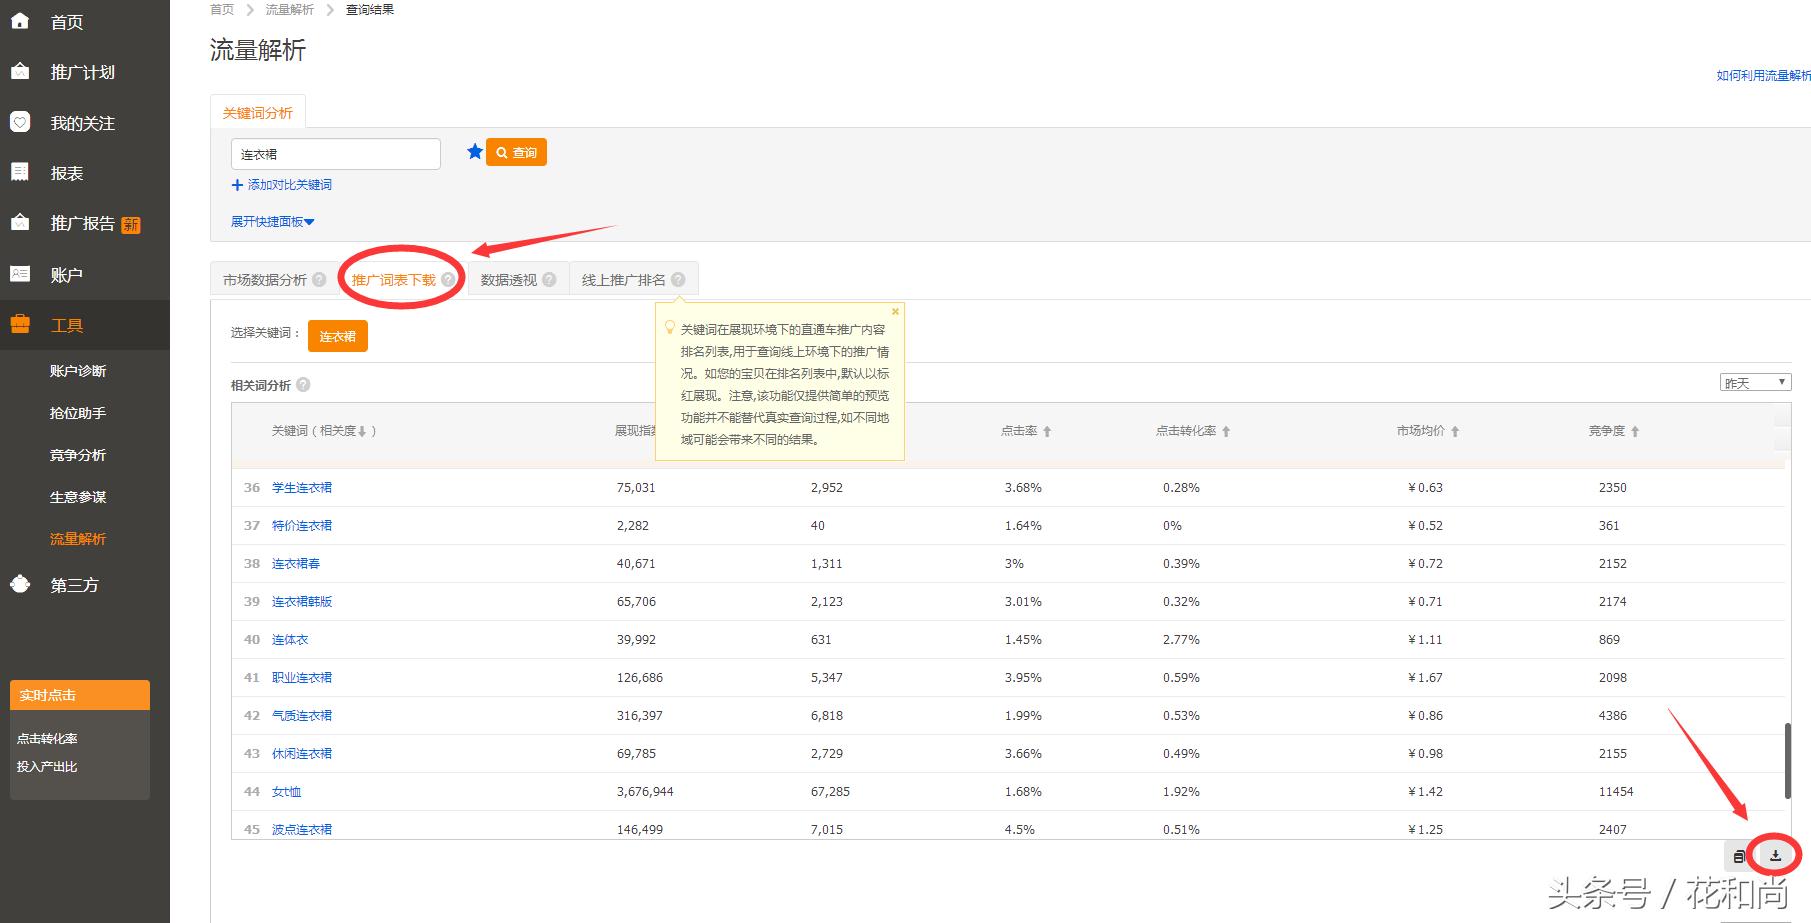1811x923 pixels.
Task: Expand the 展开快捷面板 panel
Action: tap(272, 222)
